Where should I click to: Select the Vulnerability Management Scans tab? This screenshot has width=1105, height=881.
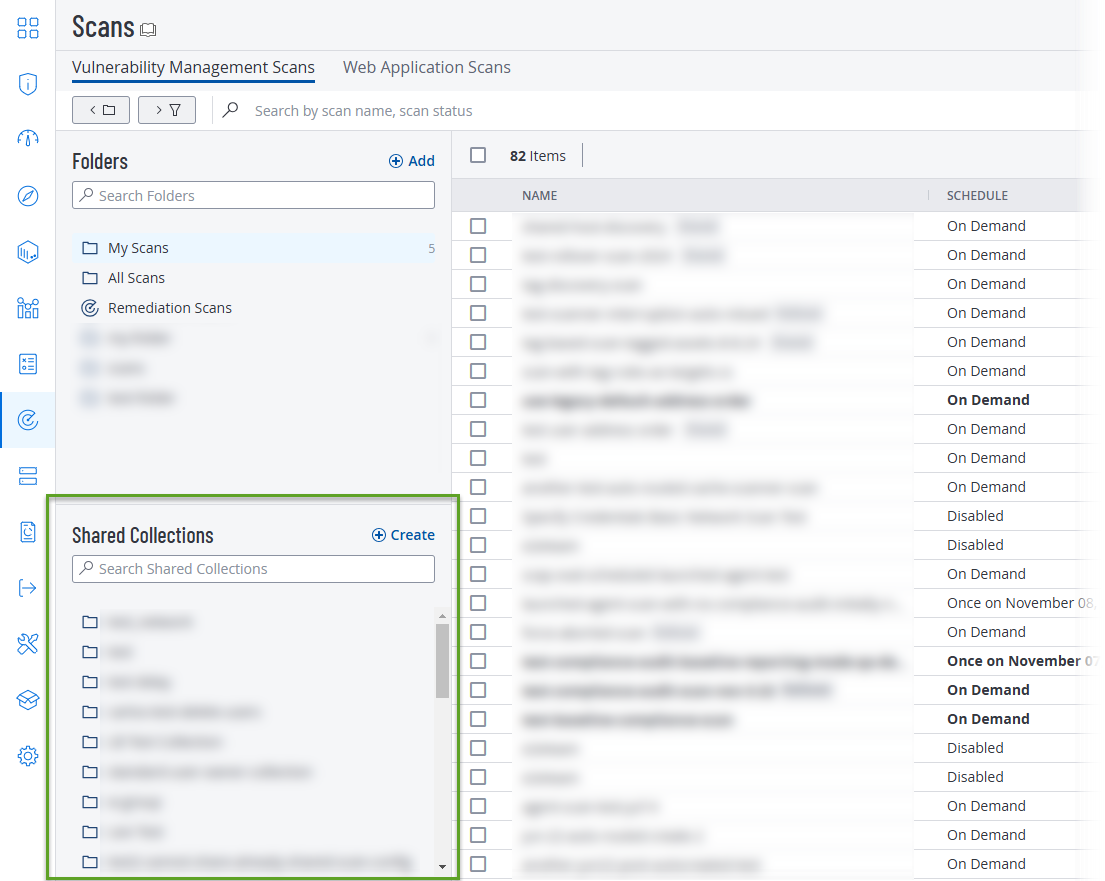(193, 68)
